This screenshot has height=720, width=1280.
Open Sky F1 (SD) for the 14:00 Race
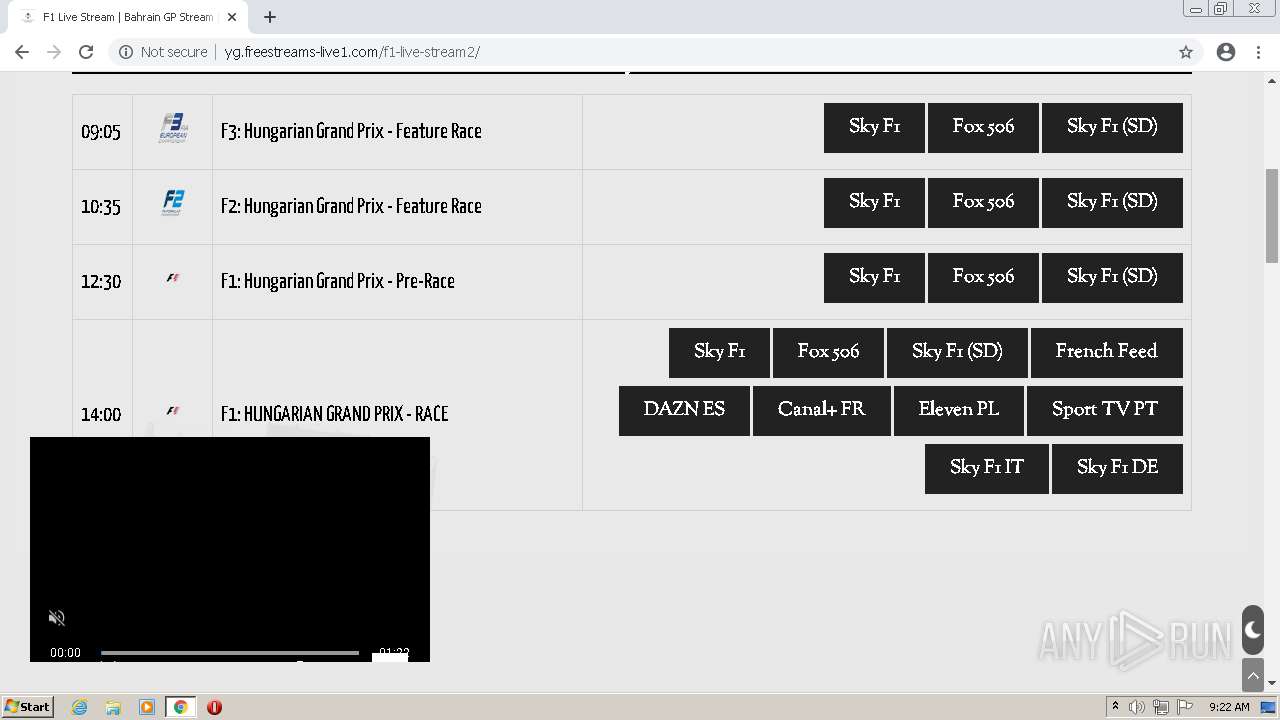[957, 353]
